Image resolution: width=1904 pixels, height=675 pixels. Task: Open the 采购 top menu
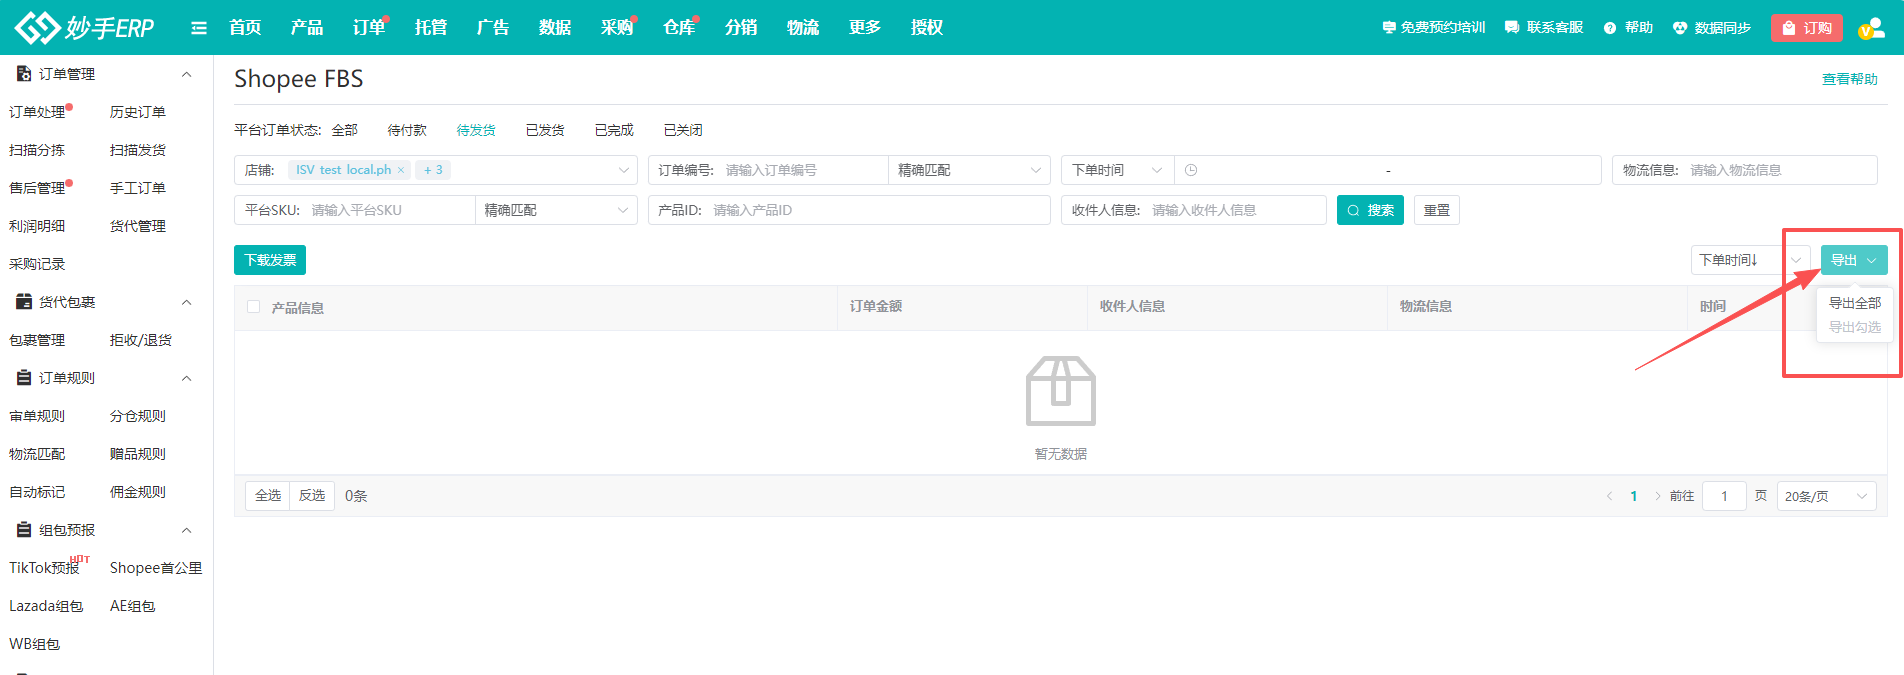[617, 28]
